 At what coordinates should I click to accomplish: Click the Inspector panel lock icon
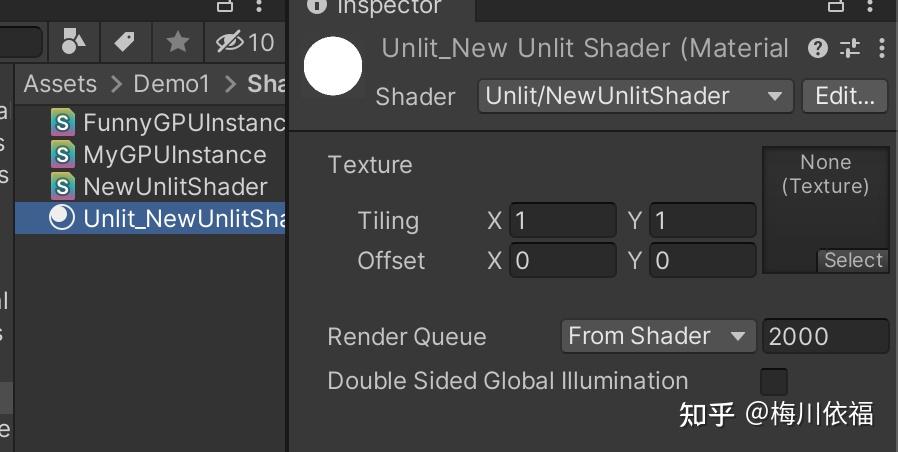coord(836,6)
